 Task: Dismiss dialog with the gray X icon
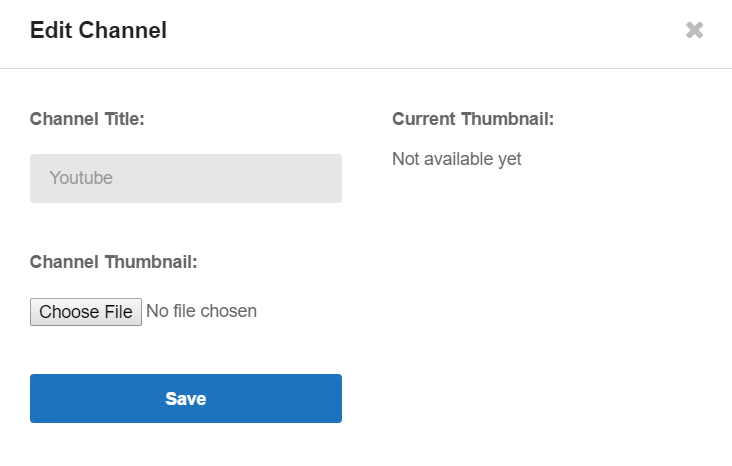[x=694, y=30]
